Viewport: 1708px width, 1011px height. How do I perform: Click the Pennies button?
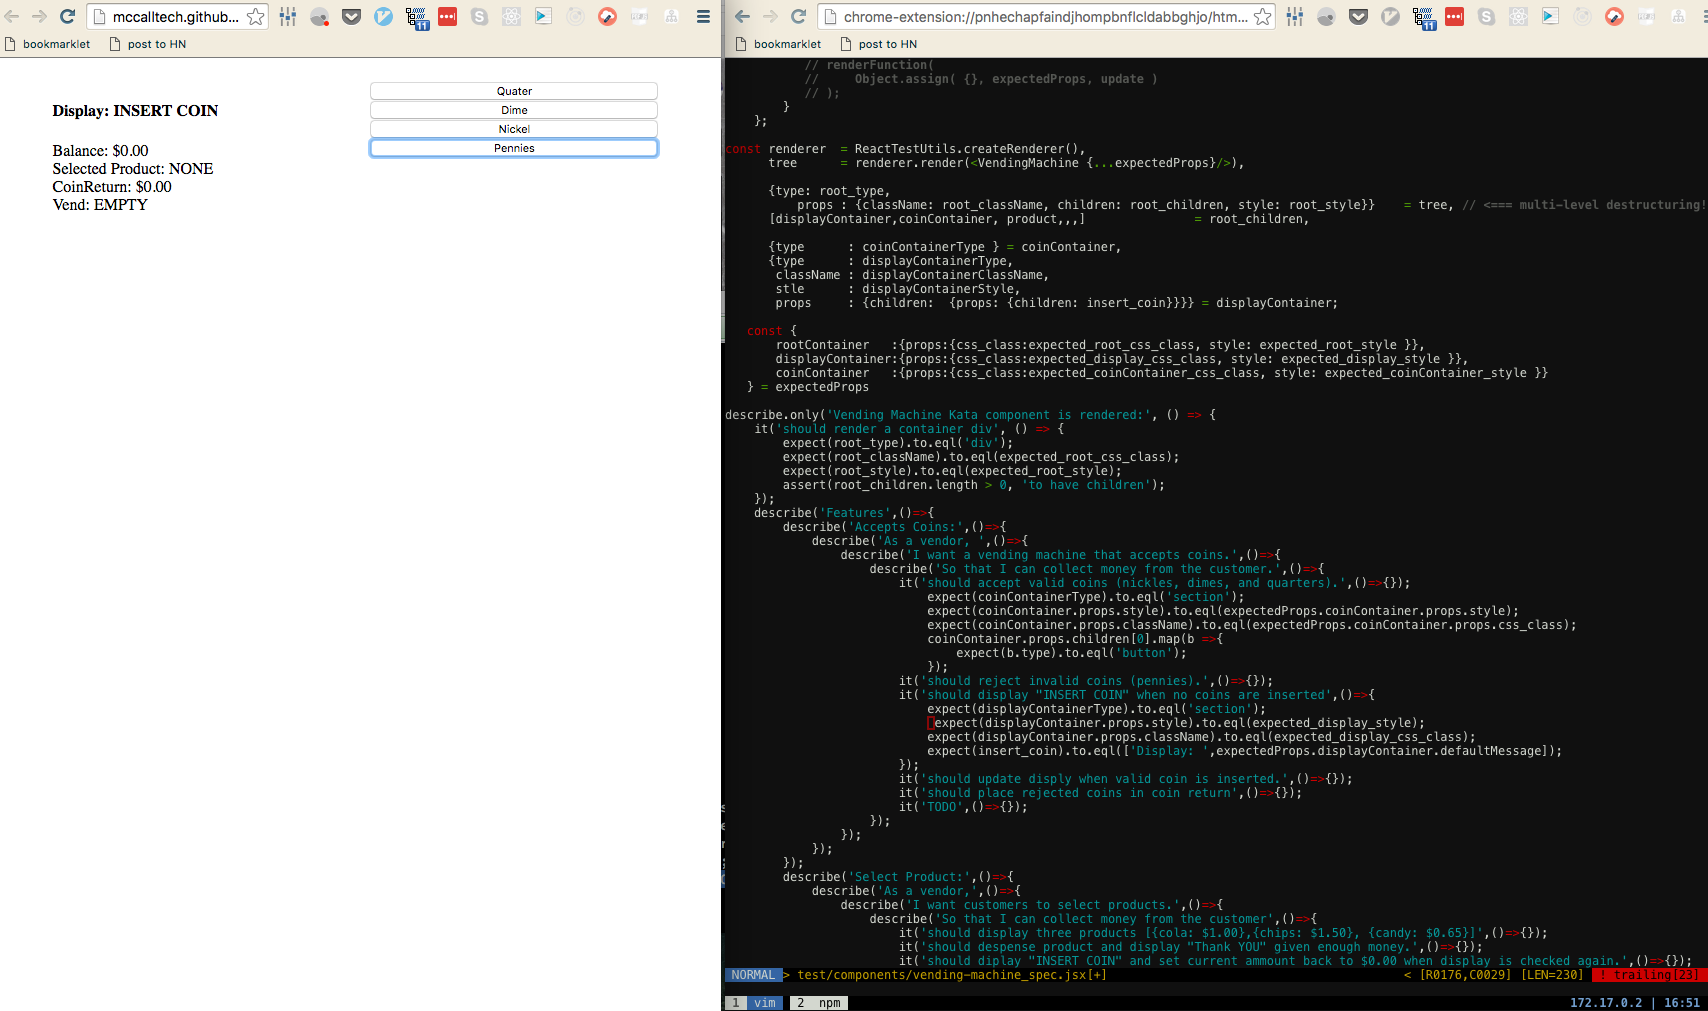point(514,148)
